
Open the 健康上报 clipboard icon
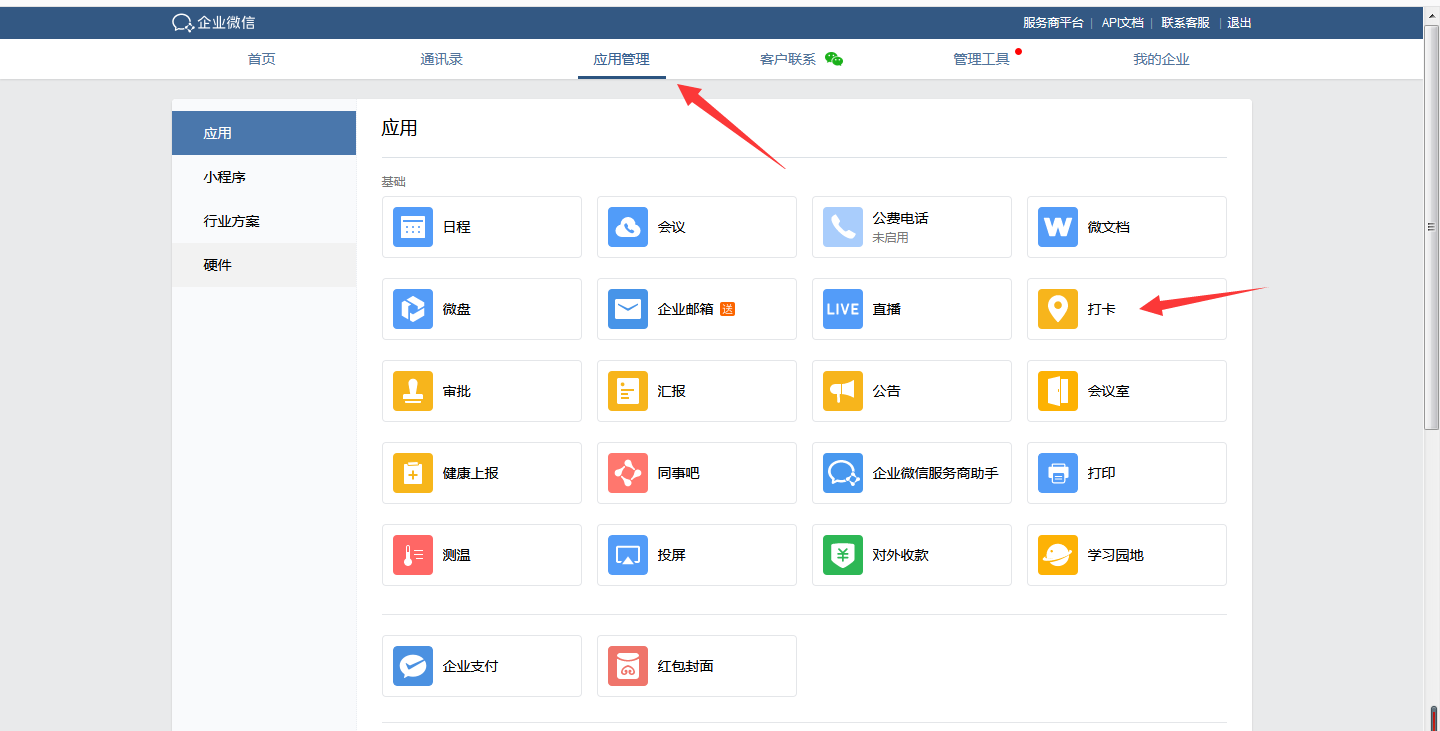tap(413, 473)
